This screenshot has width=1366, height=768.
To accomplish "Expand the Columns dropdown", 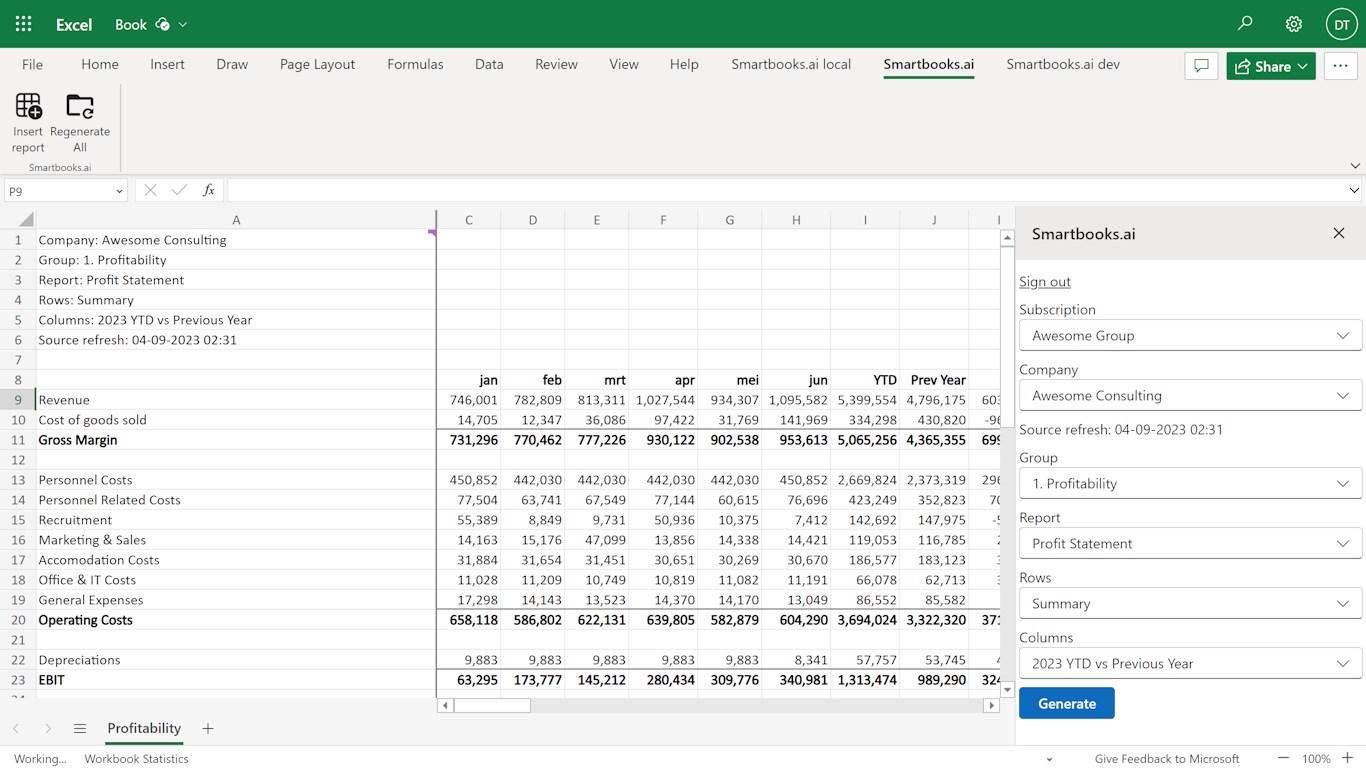I will (1190, 664).
